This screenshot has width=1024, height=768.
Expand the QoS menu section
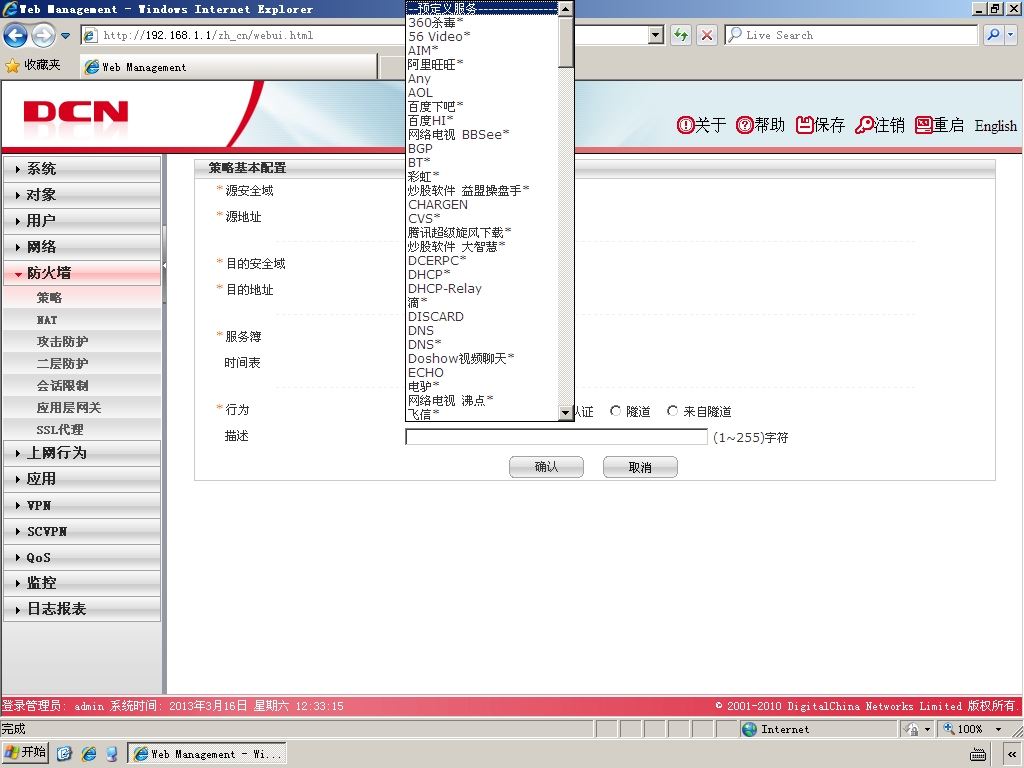coord(82,557)
